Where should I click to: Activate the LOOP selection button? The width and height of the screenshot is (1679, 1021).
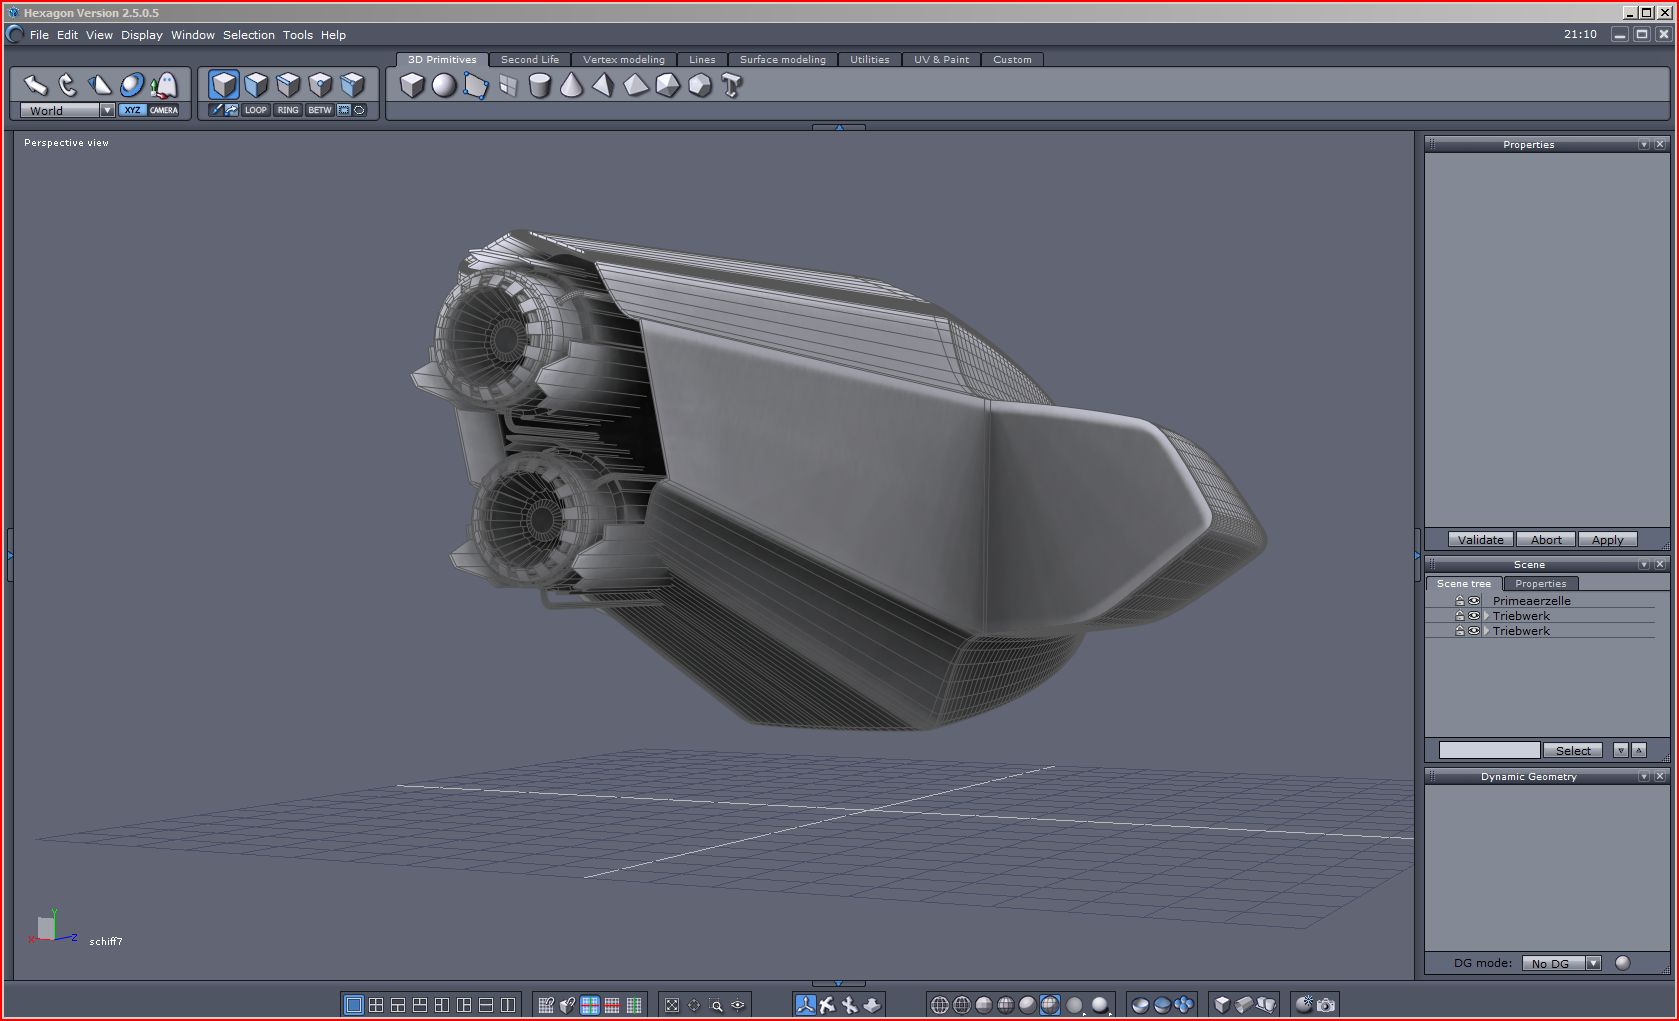pyautogui.click(x=256, y=110)
